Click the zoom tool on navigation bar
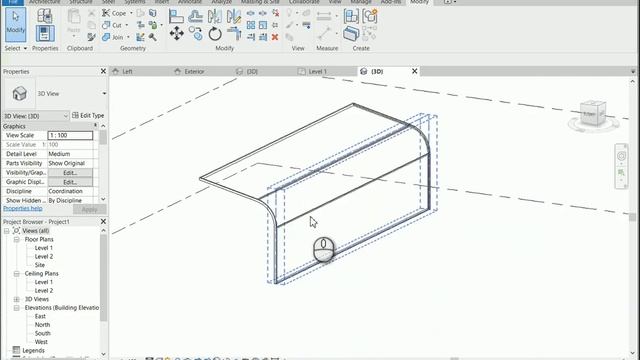This screenshot has height=360, width=640. [621, 173]
